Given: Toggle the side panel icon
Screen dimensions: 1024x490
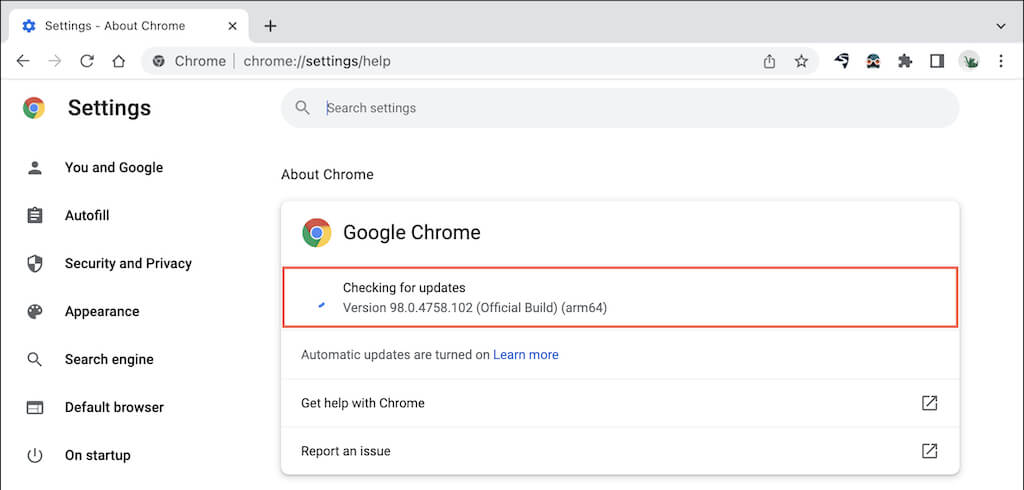Looking at the screenshot, I should 937,61.
